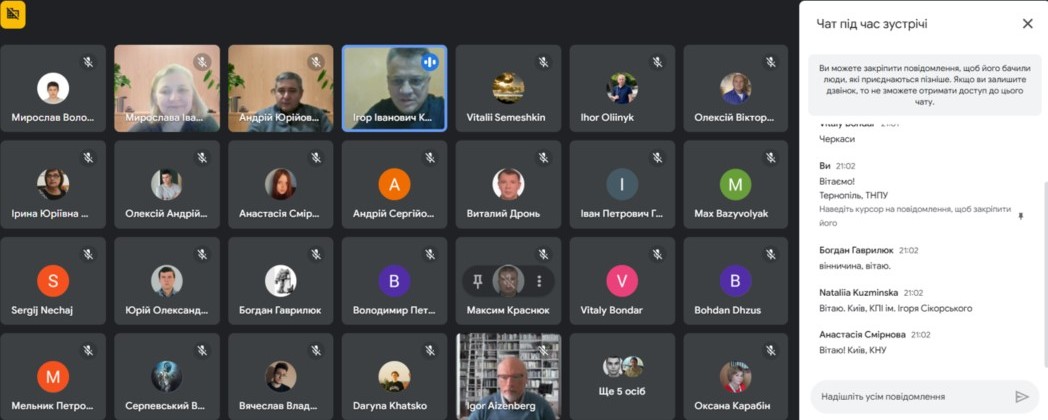Click Bohdan Dhzus participant tile
1048x420 pixels.
736,281
